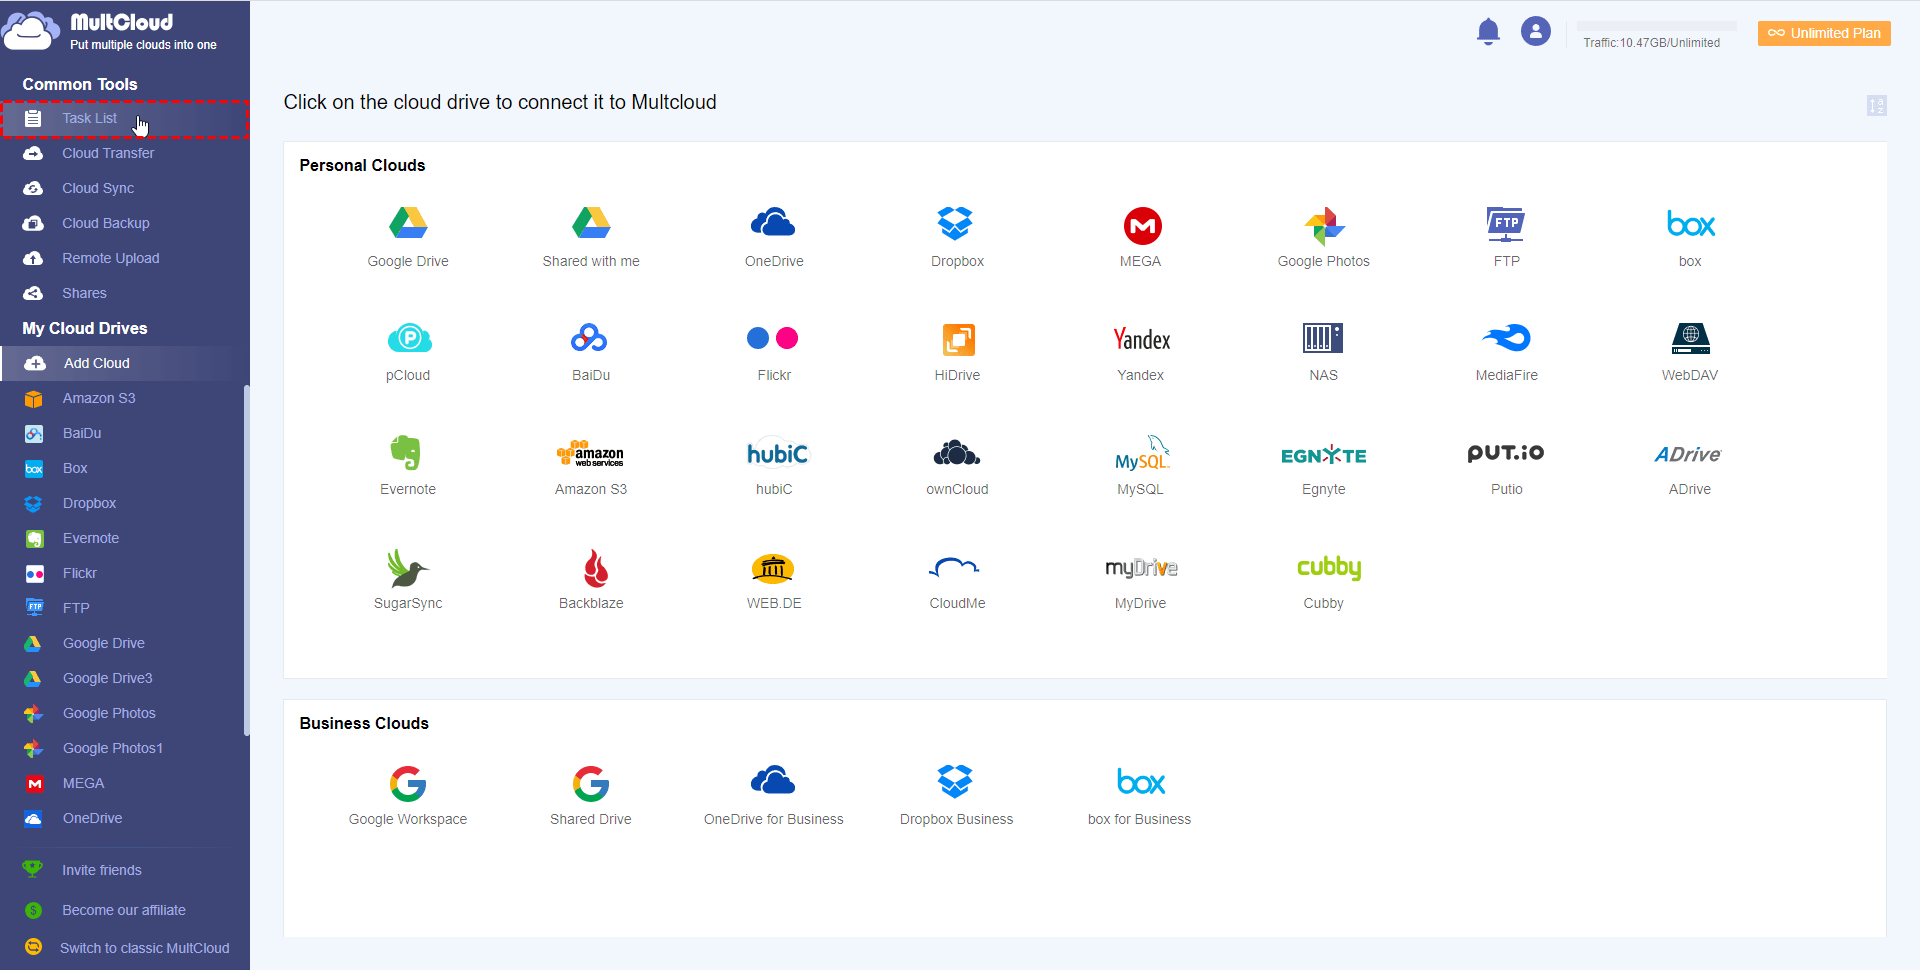The width and height of the screenshot is (1920, 970).
Task: Select the NAS storage icon
Action: [x=1323, y=338]
